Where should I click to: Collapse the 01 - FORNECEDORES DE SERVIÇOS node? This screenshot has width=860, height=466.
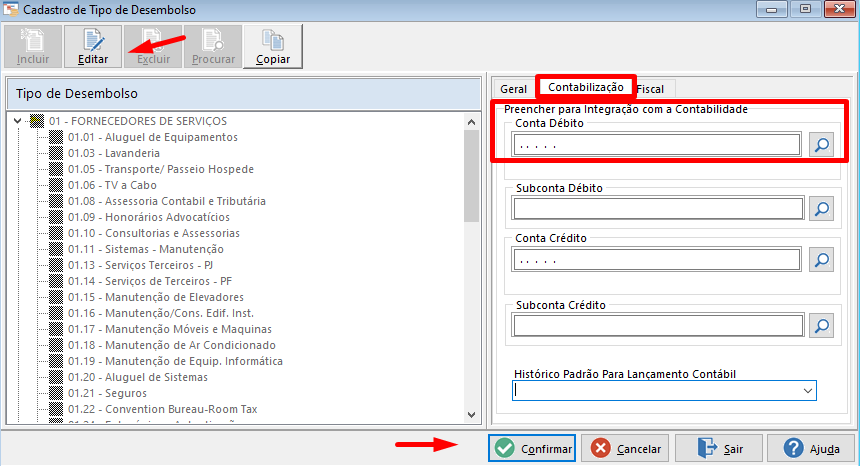(x=18, y=121)
